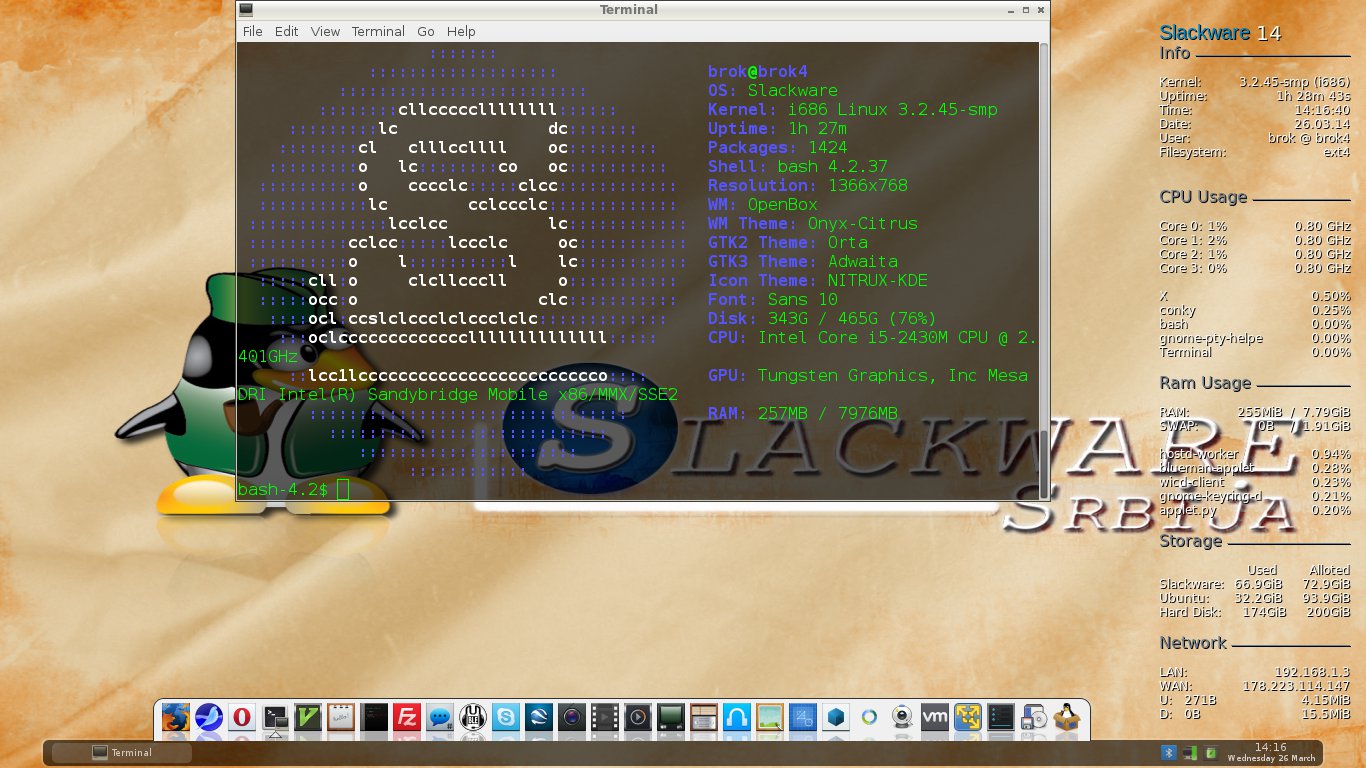The image size is (1366, 768).
Task: Open the VMware vm dock icon
Action: click(x=935, y=717)
